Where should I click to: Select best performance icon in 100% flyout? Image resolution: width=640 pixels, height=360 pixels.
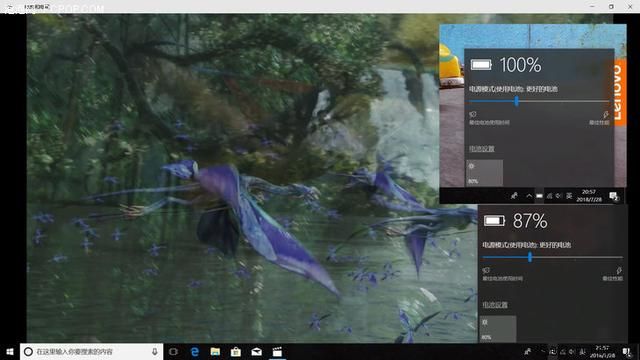(605, 114)
